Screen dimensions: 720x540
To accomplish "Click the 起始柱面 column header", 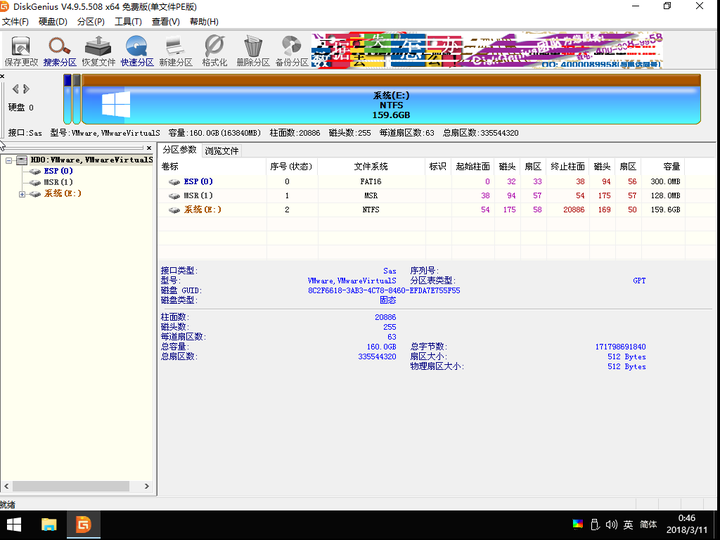I will (x=473, y=167).
